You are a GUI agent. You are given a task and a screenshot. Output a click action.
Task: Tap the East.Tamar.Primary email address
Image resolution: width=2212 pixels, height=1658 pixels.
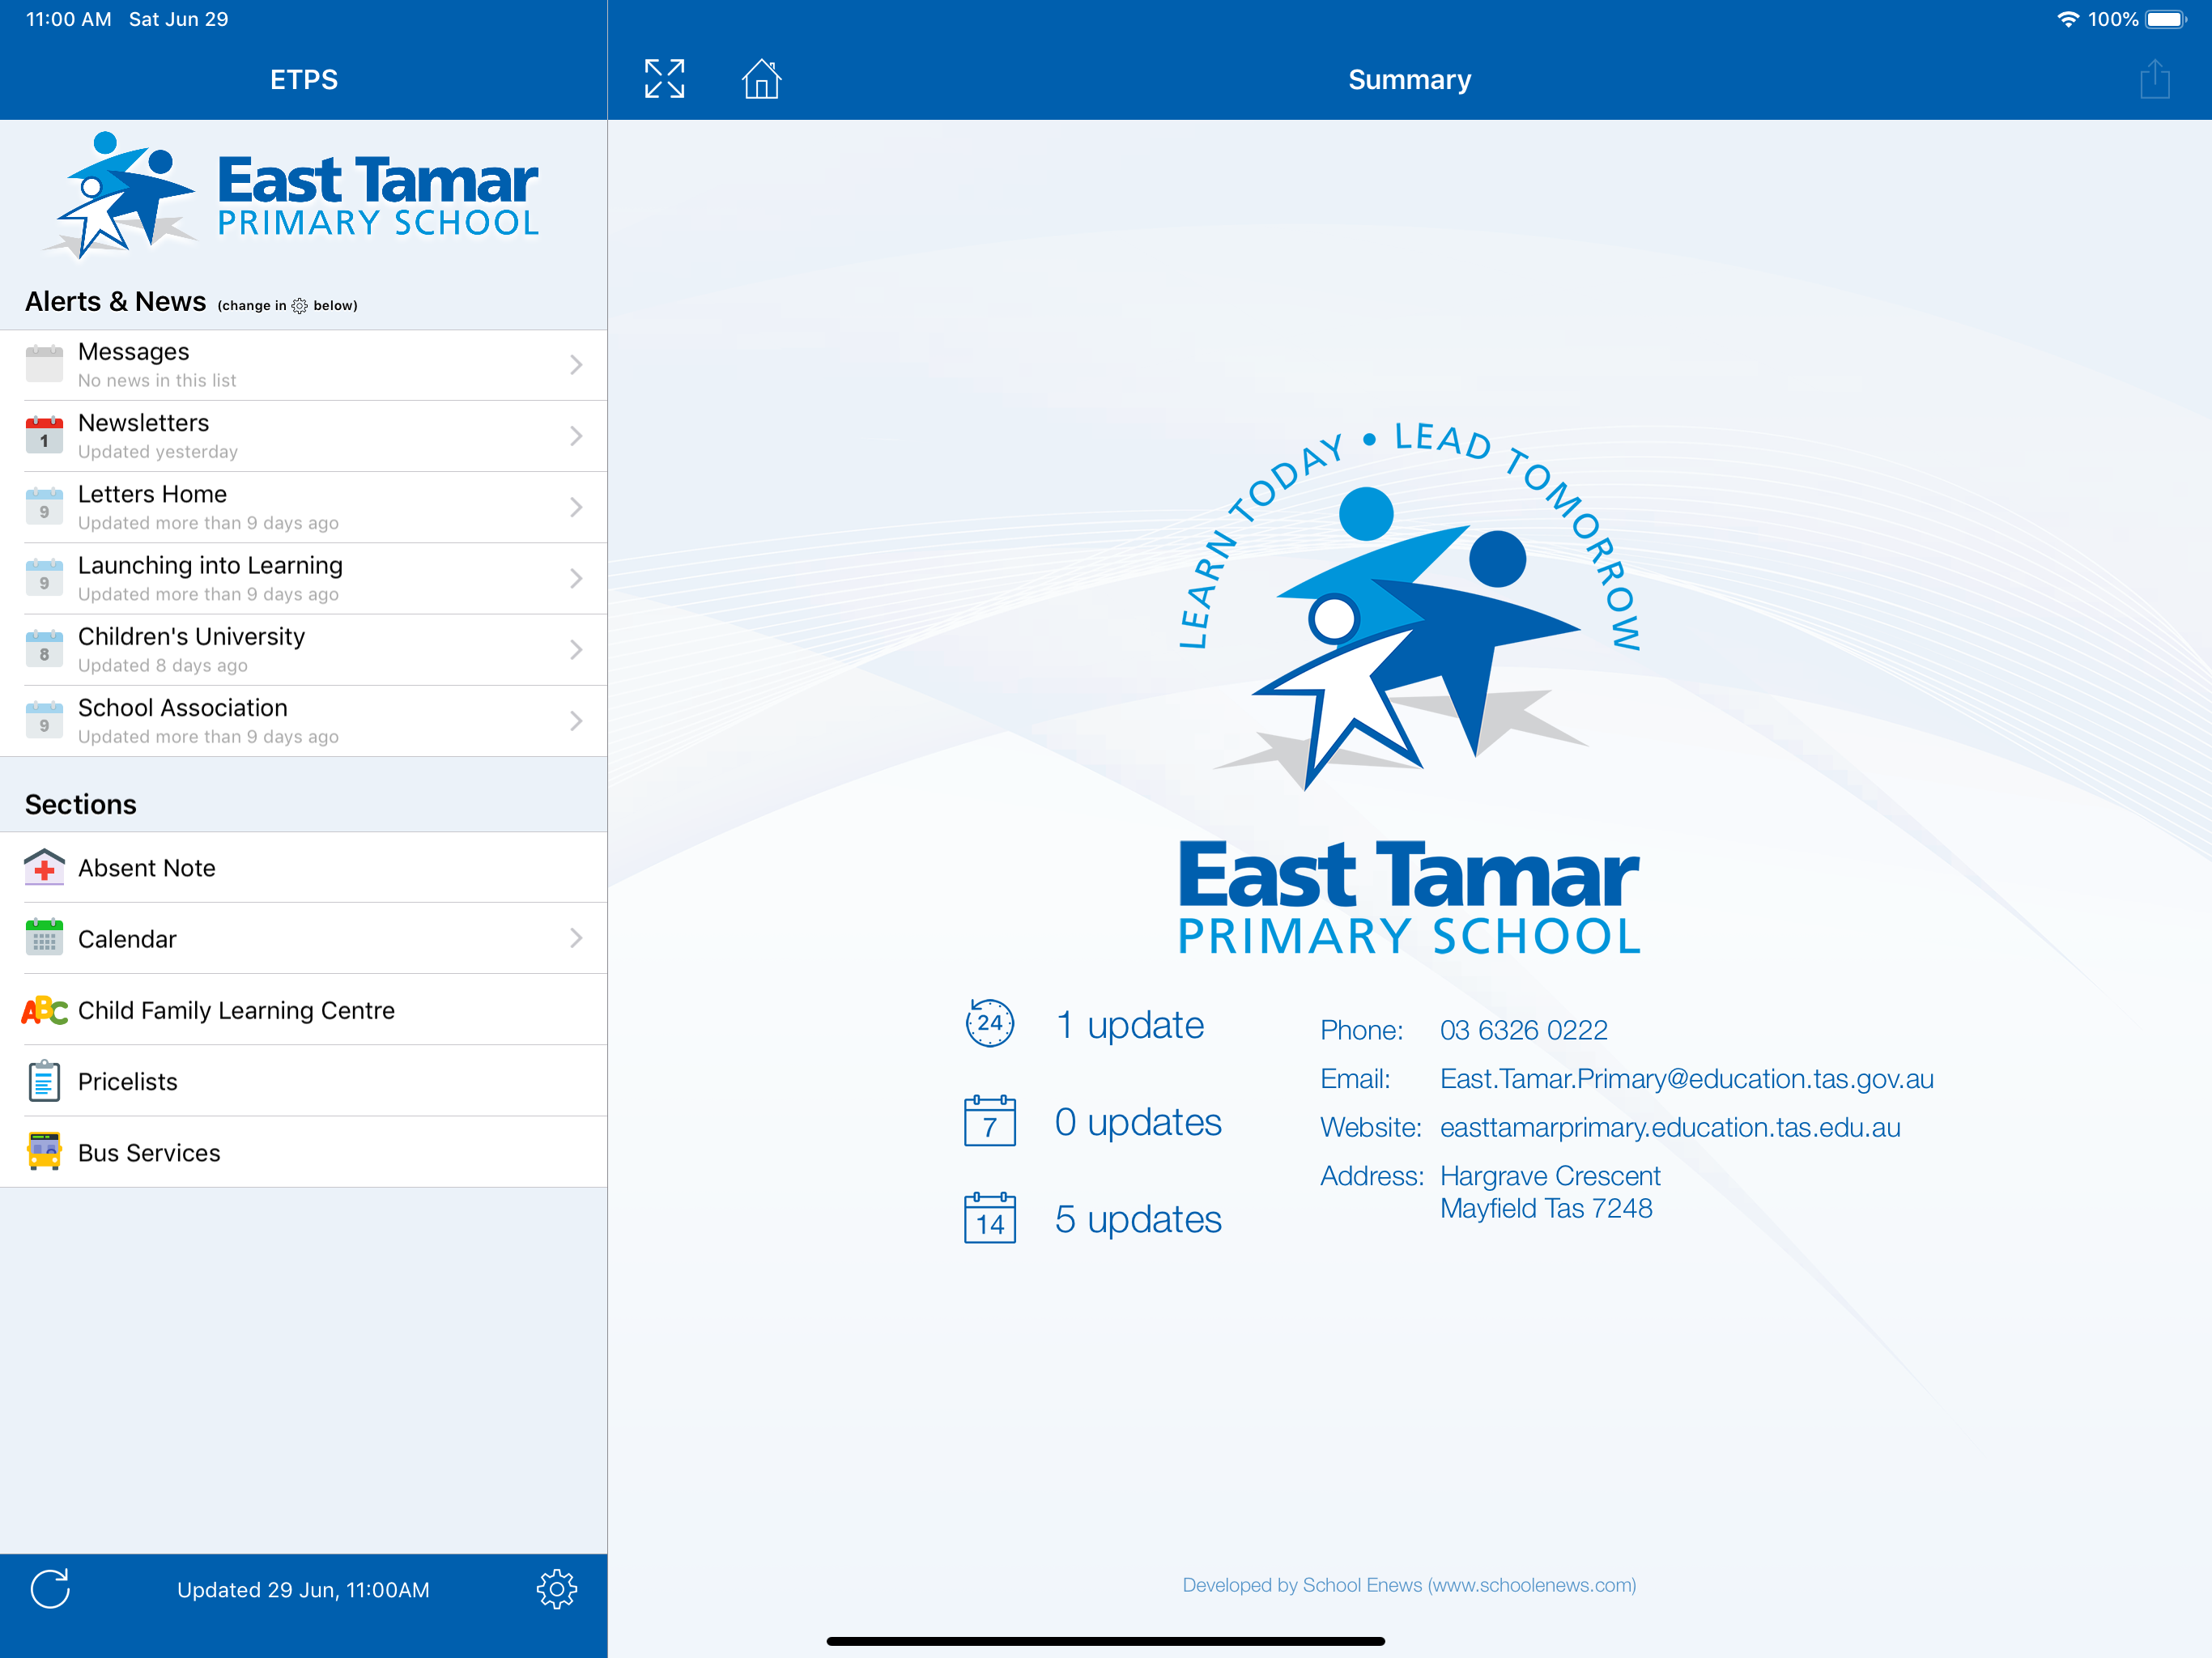coord(1686,1079)
